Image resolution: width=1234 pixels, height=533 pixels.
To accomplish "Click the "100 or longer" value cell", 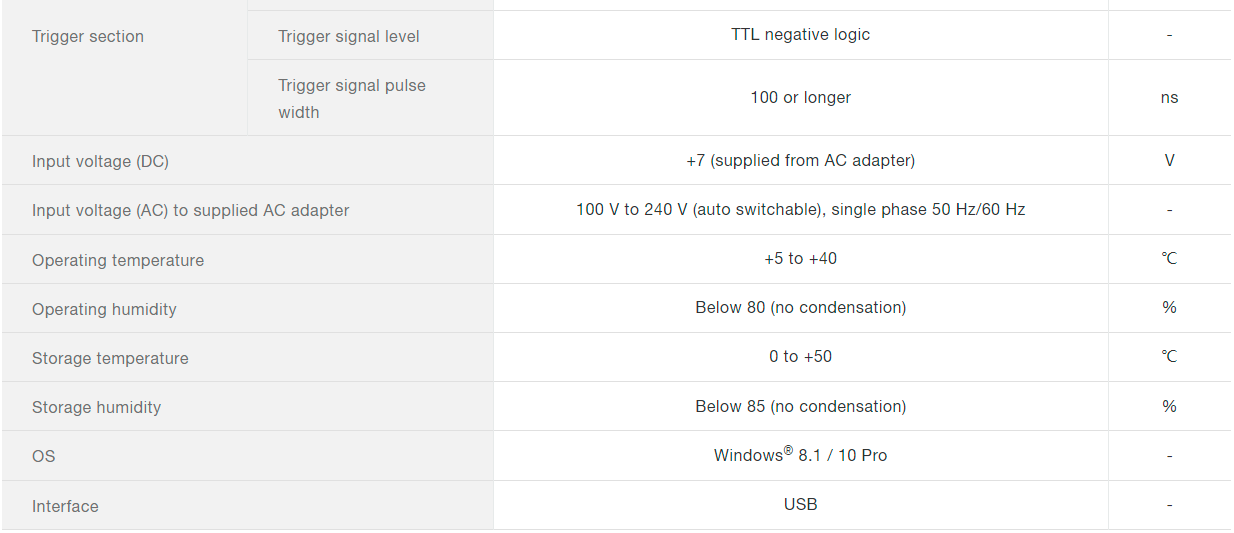I will pos(800,98).
